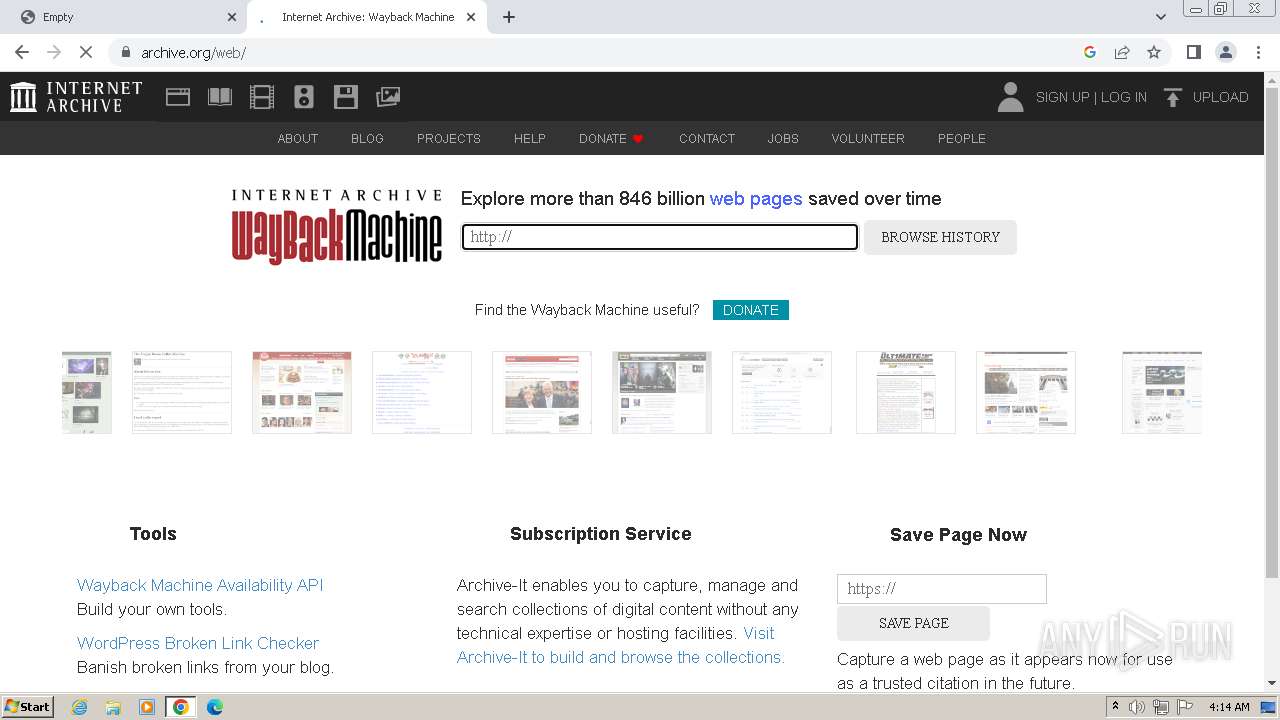Focus the Wayback http:// search field
Viewport: 1280px width, 720px height.
pyautogui.click(x=660, y=237)
